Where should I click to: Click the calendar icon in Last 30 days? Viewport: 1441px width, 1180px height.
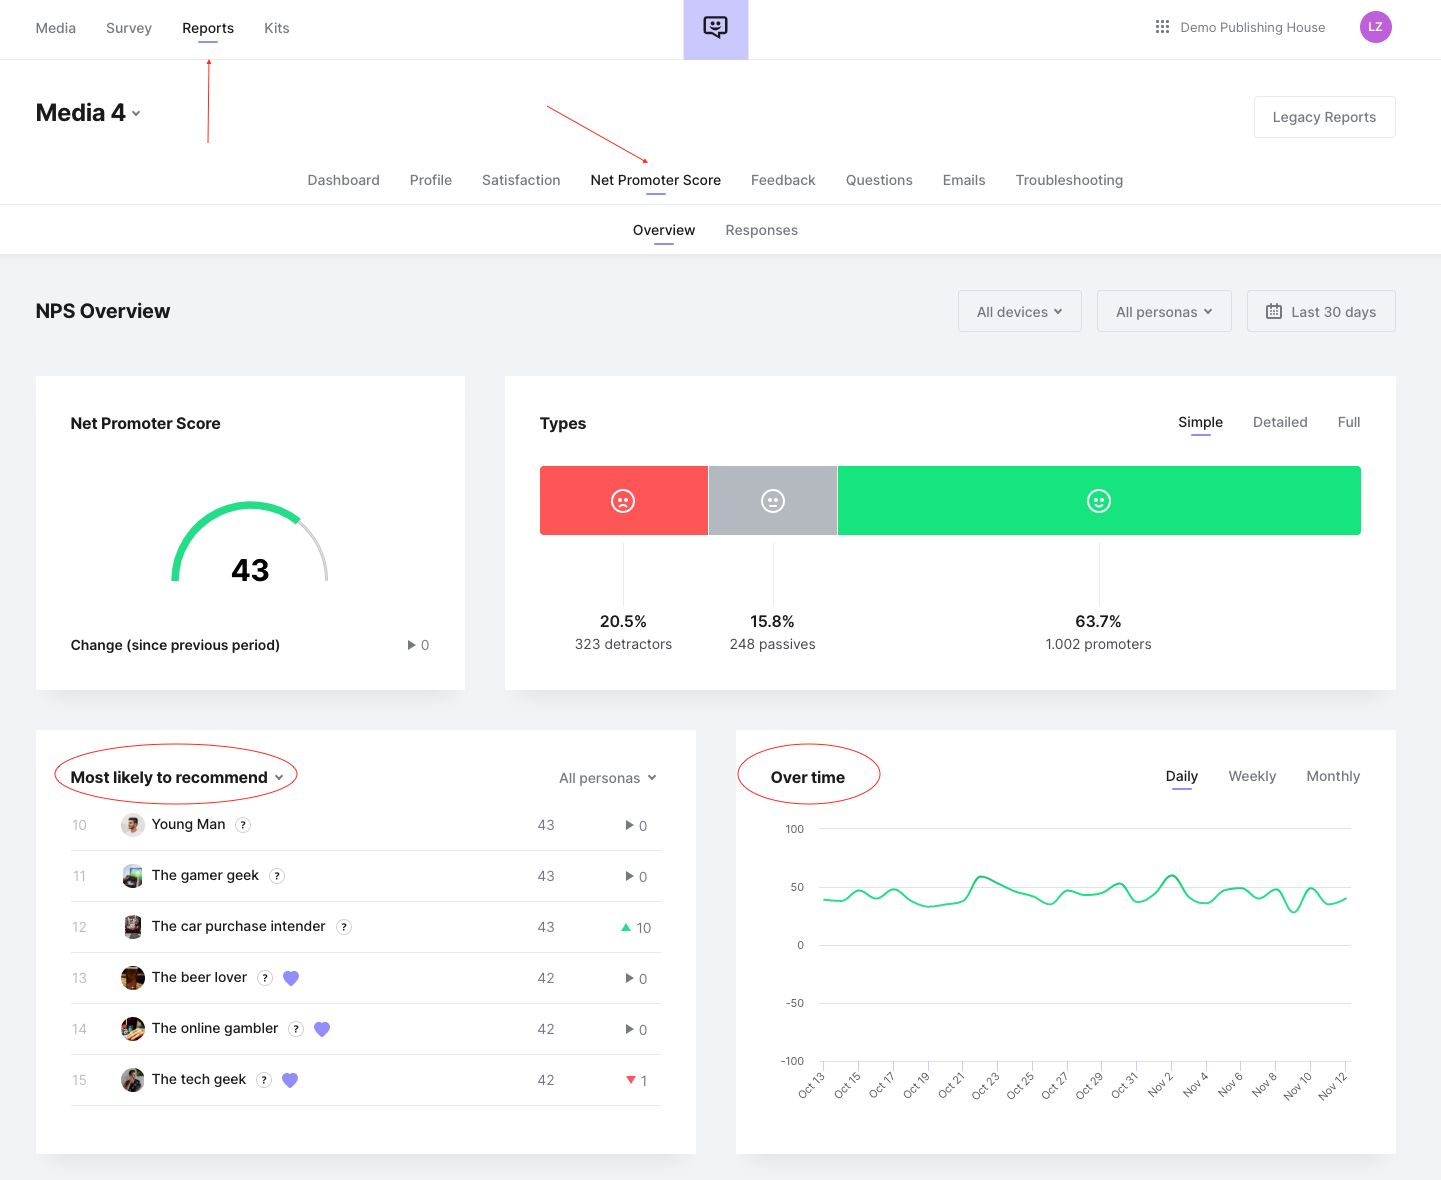pyautogui.click(x=1273, y=311)
